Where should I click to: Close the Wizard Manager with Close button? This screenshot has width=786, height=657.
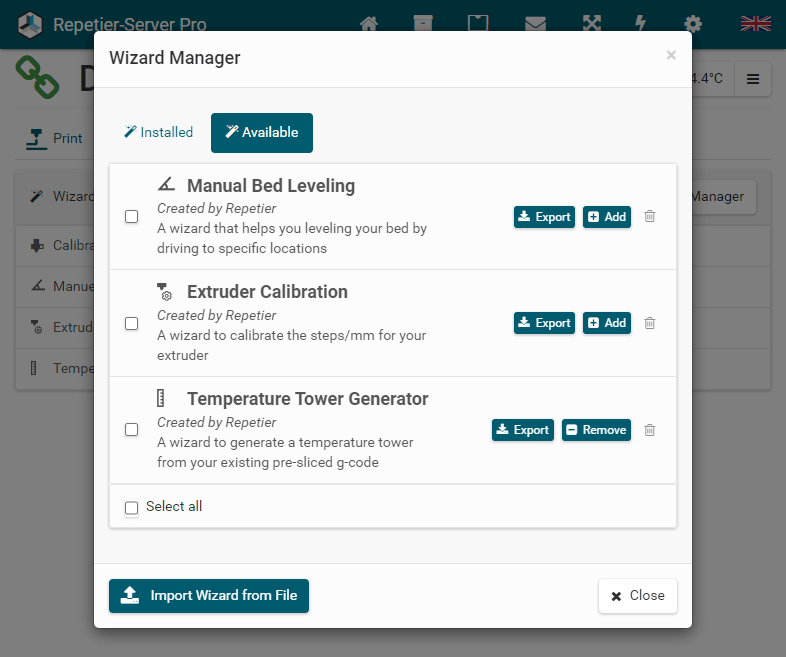click(638, 596)
